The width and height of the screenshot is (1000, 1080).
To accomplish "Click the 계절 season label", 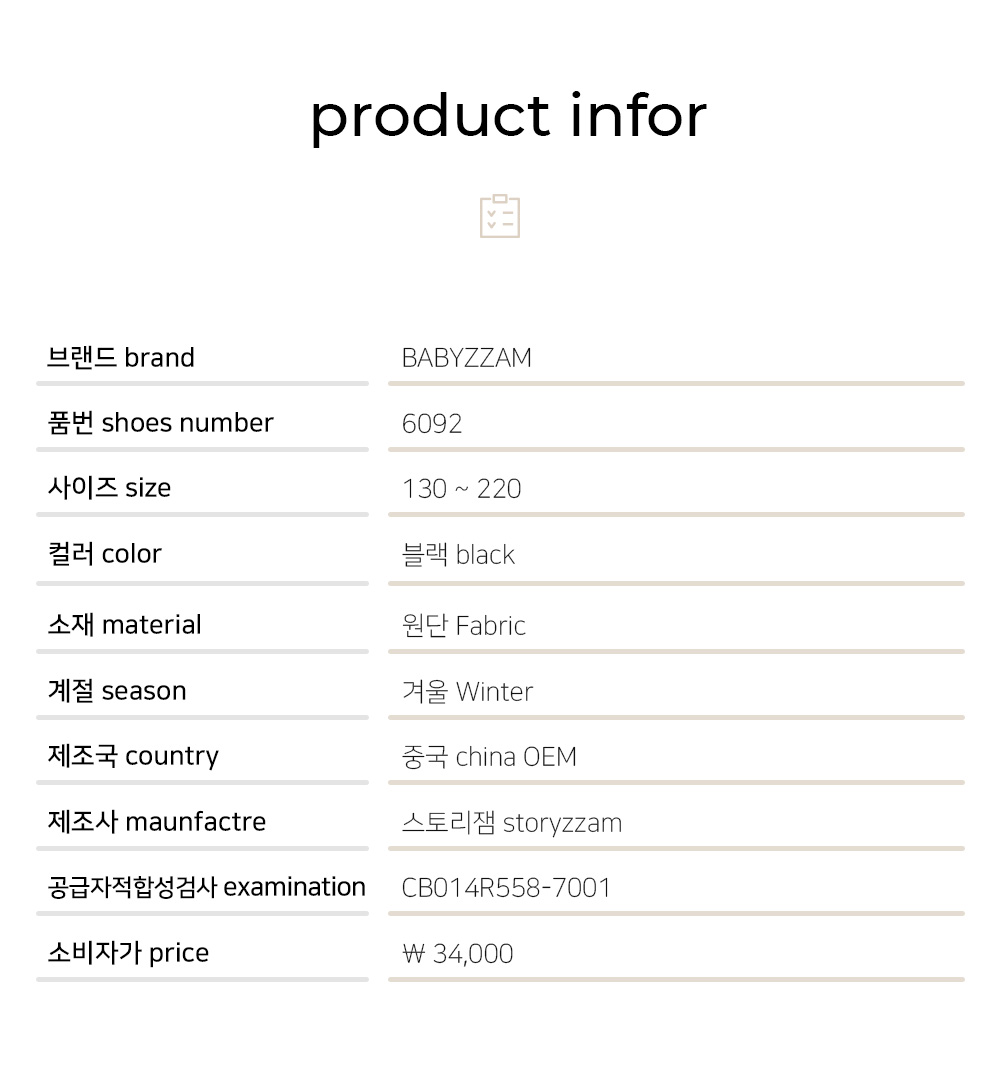I will (x=116, y=691).
